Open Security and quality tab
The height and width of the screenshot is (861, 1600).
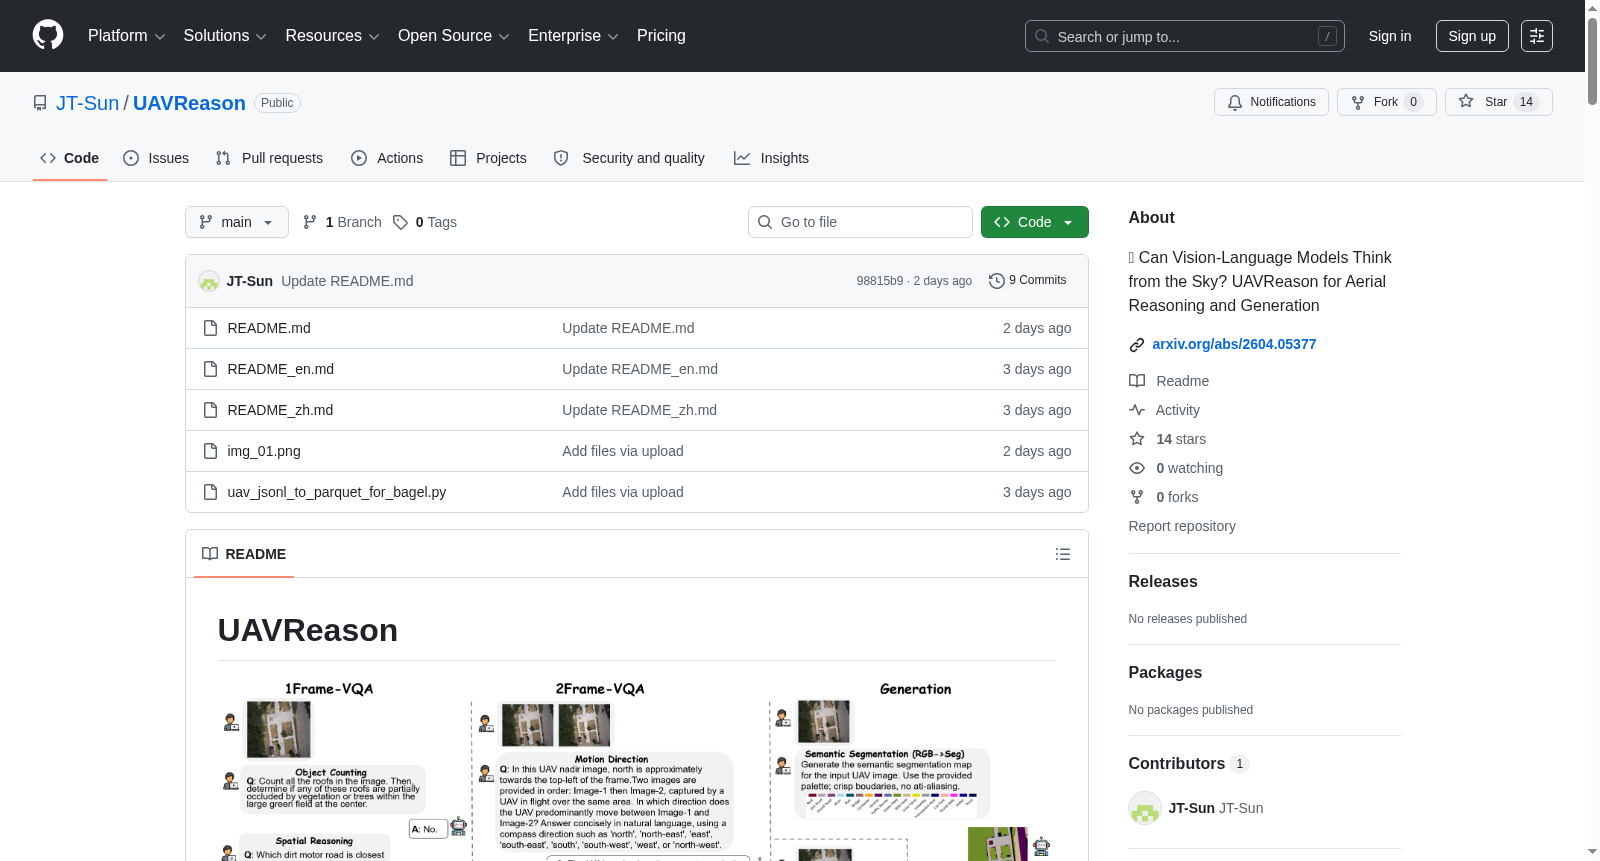[629, 158]
